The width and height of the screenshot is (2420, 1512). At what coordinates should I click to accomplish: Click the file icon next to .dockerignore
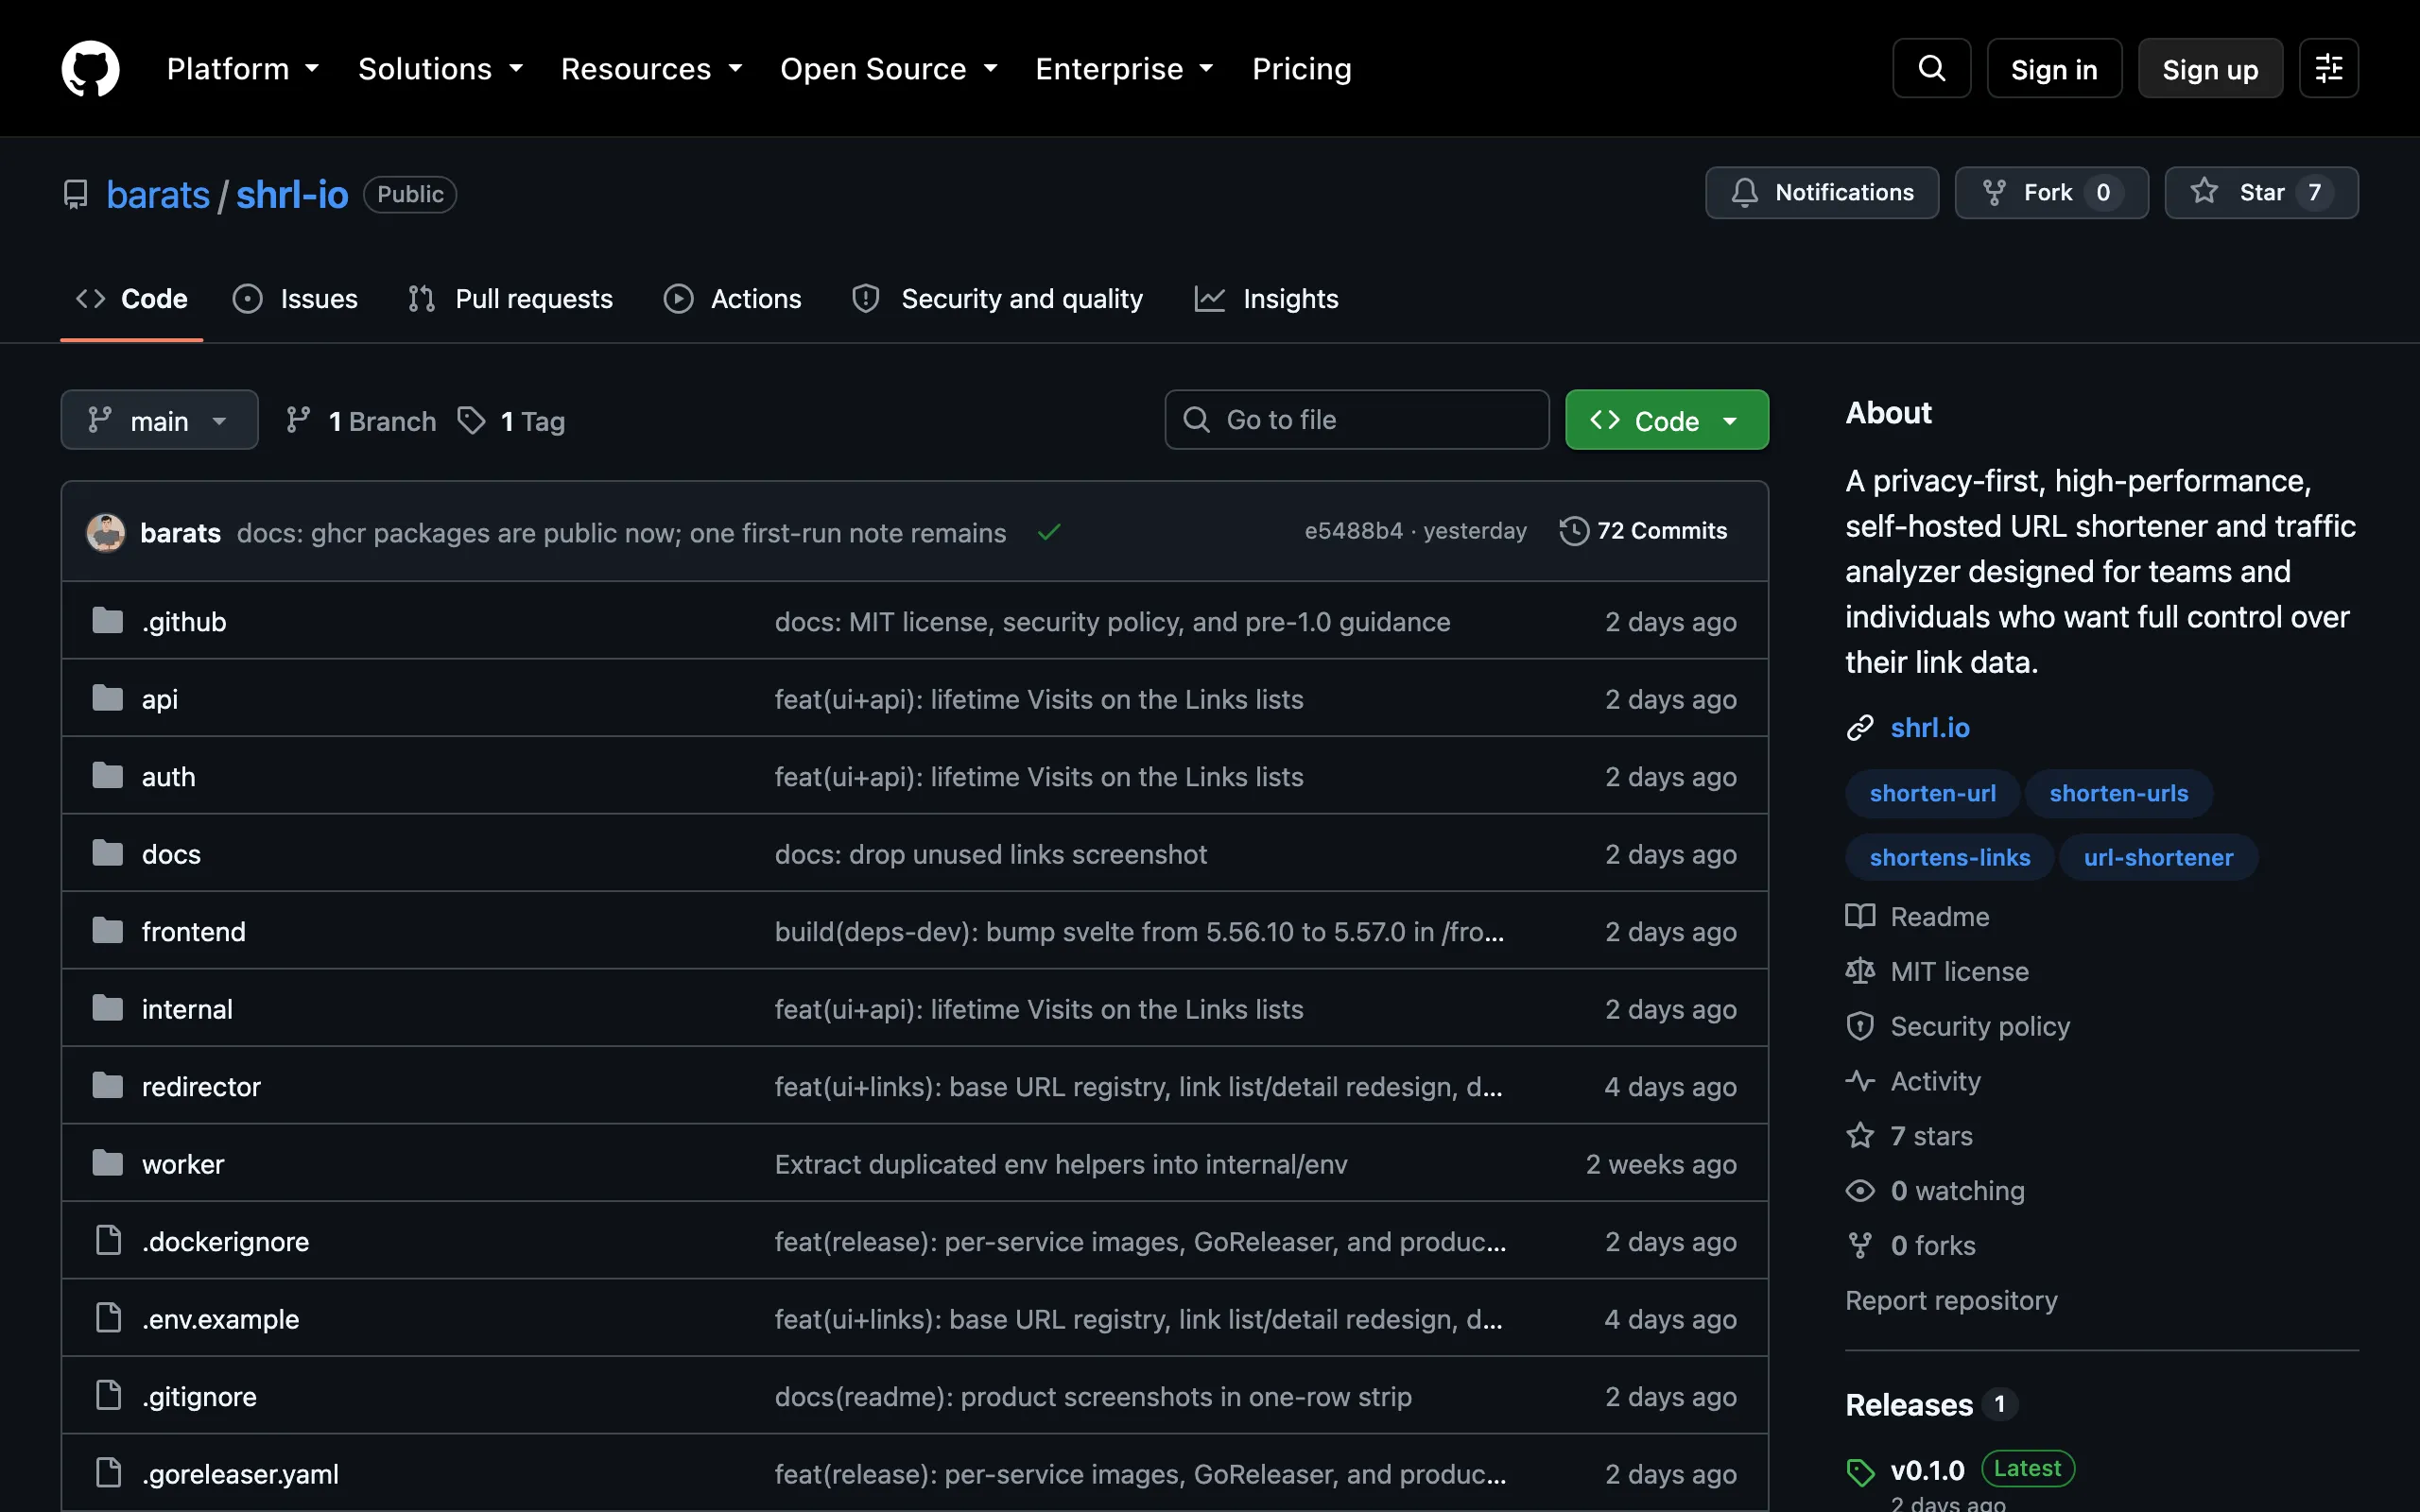point(108,1240)
